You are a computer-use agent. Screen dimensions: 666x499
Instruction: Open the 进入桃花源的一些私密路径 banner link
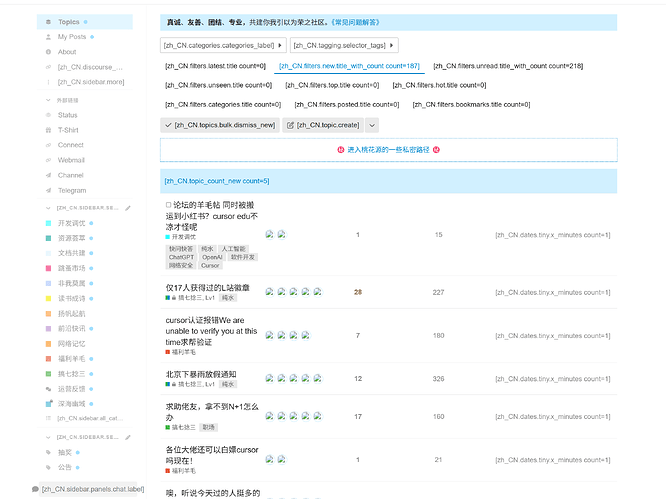388,150
